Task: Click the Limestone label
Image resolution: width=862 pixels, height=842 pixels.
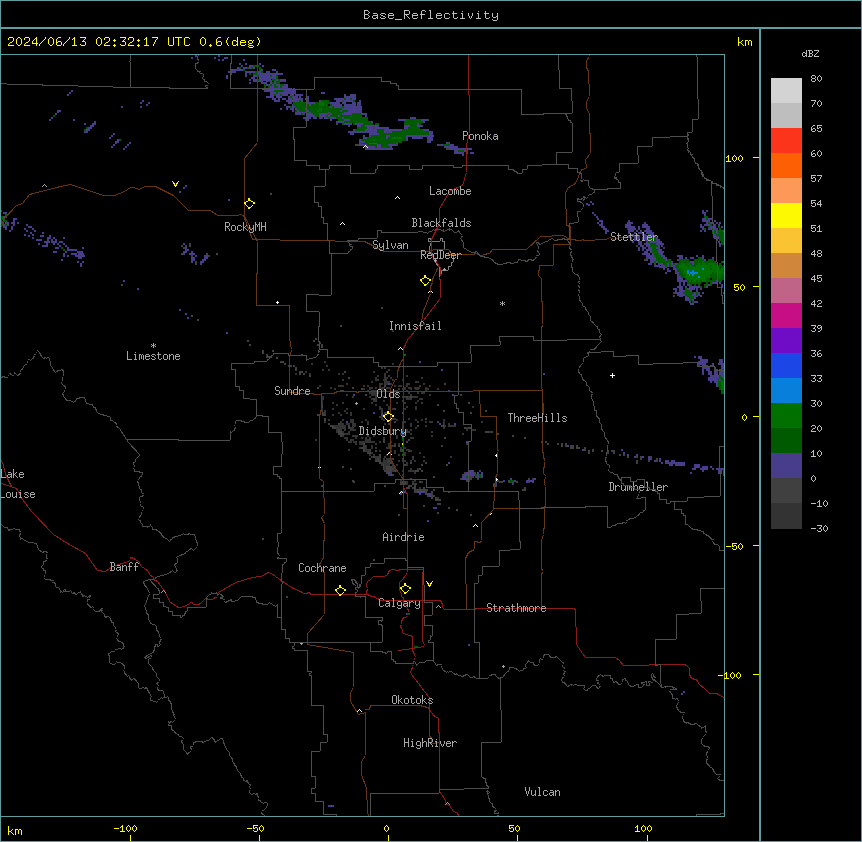Action: [x=153, y=356]
